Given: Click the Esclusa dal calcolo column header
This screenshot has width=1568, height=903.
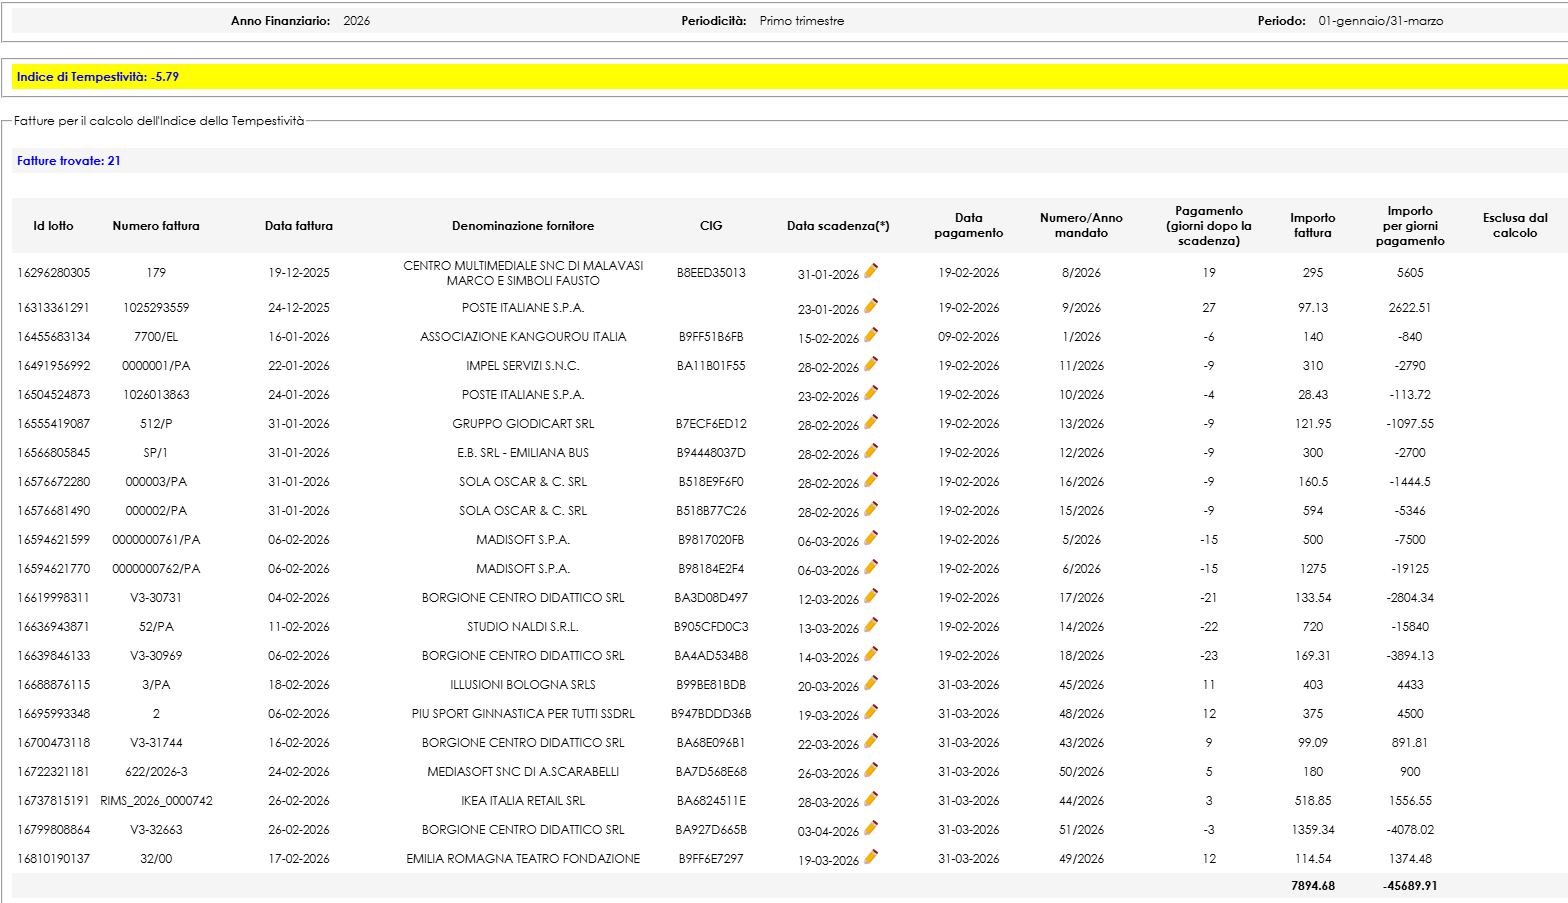Looking at the screenshot, I should [1515, 225].
